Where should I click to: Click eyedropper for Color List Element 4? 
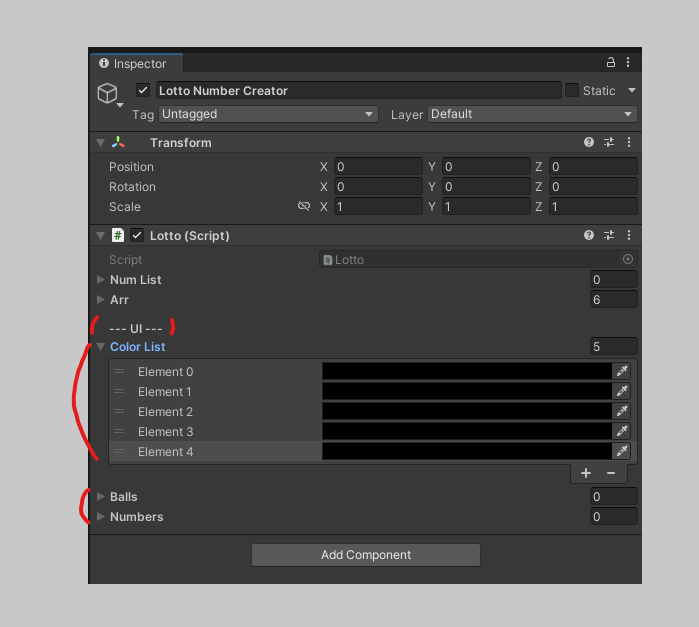pos(622,451)
